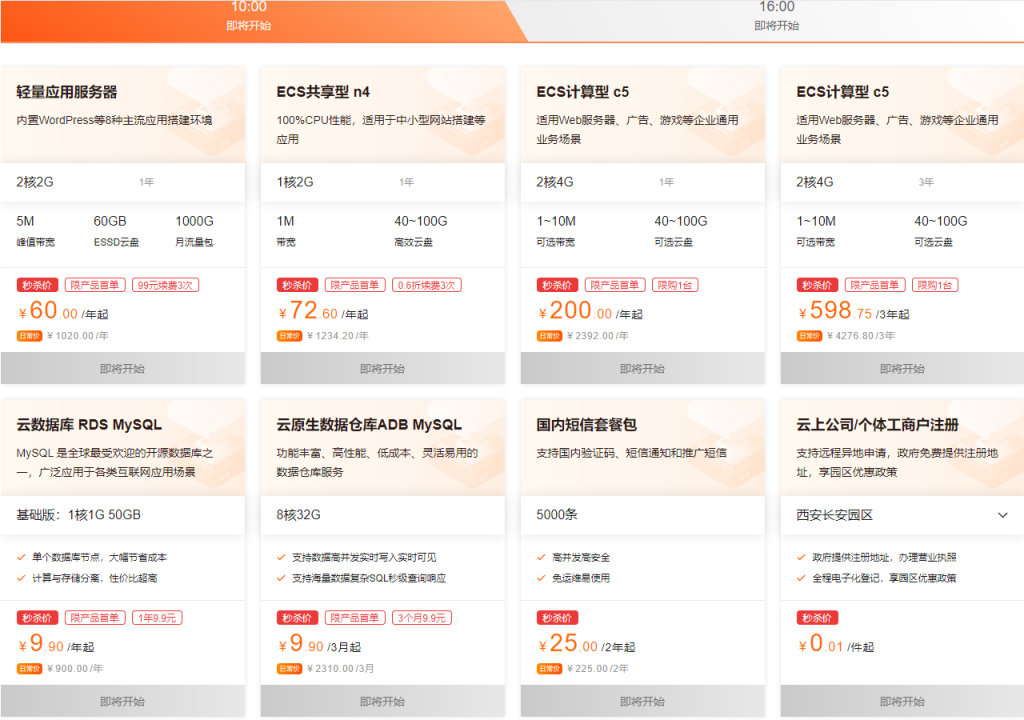Click checkmark icon beside 支持数据高并发实时写入
The width and height of the screenshot is (1024, 720).
point(281,557)
